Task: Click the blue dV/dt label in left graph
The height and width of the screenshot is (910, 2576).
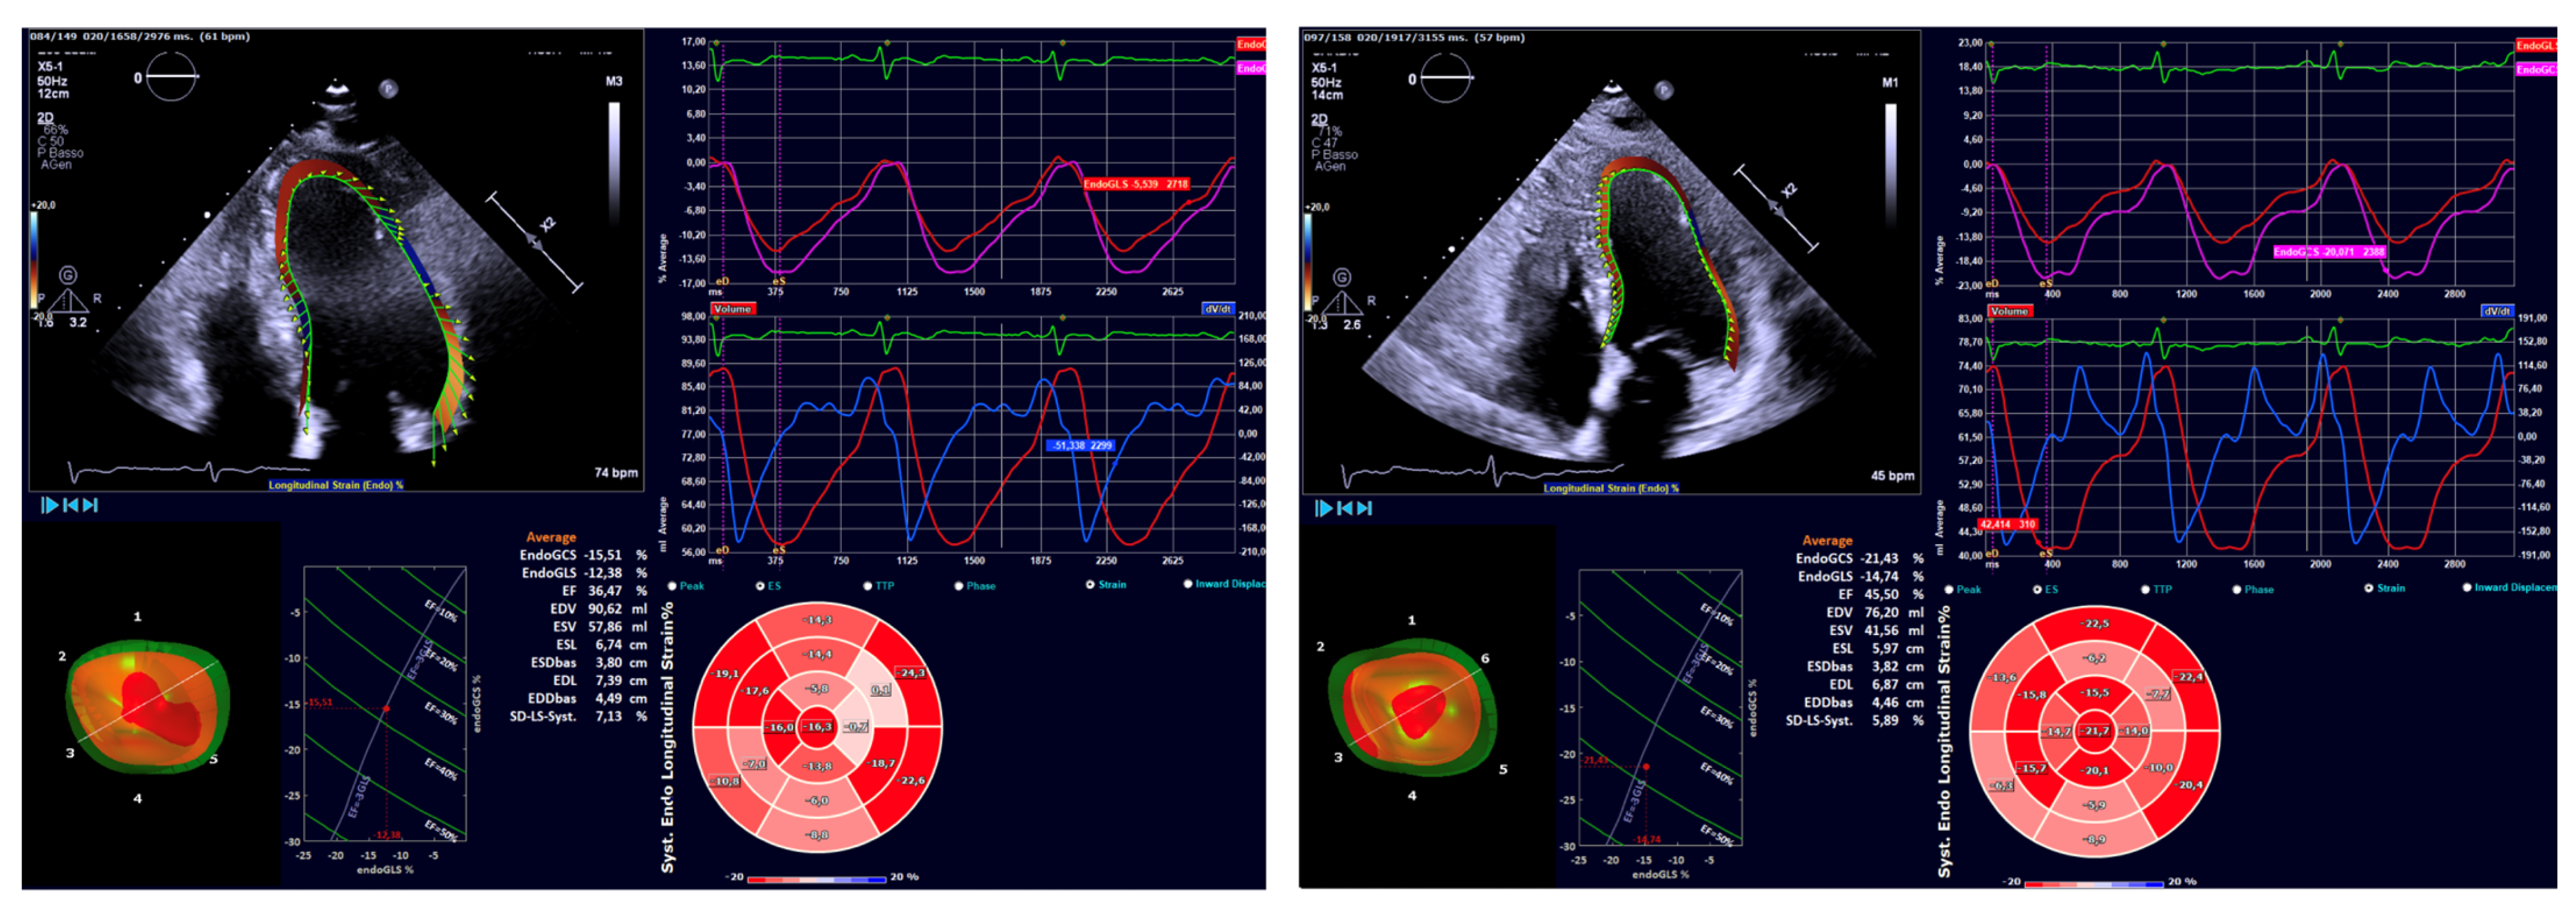Action: pos(1218,309)
